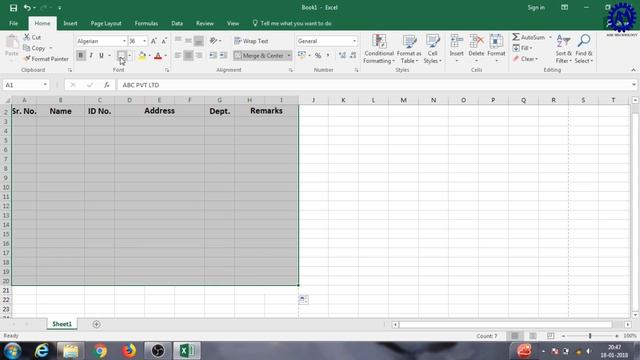Open Find & Select

click(x=584, y=49)
